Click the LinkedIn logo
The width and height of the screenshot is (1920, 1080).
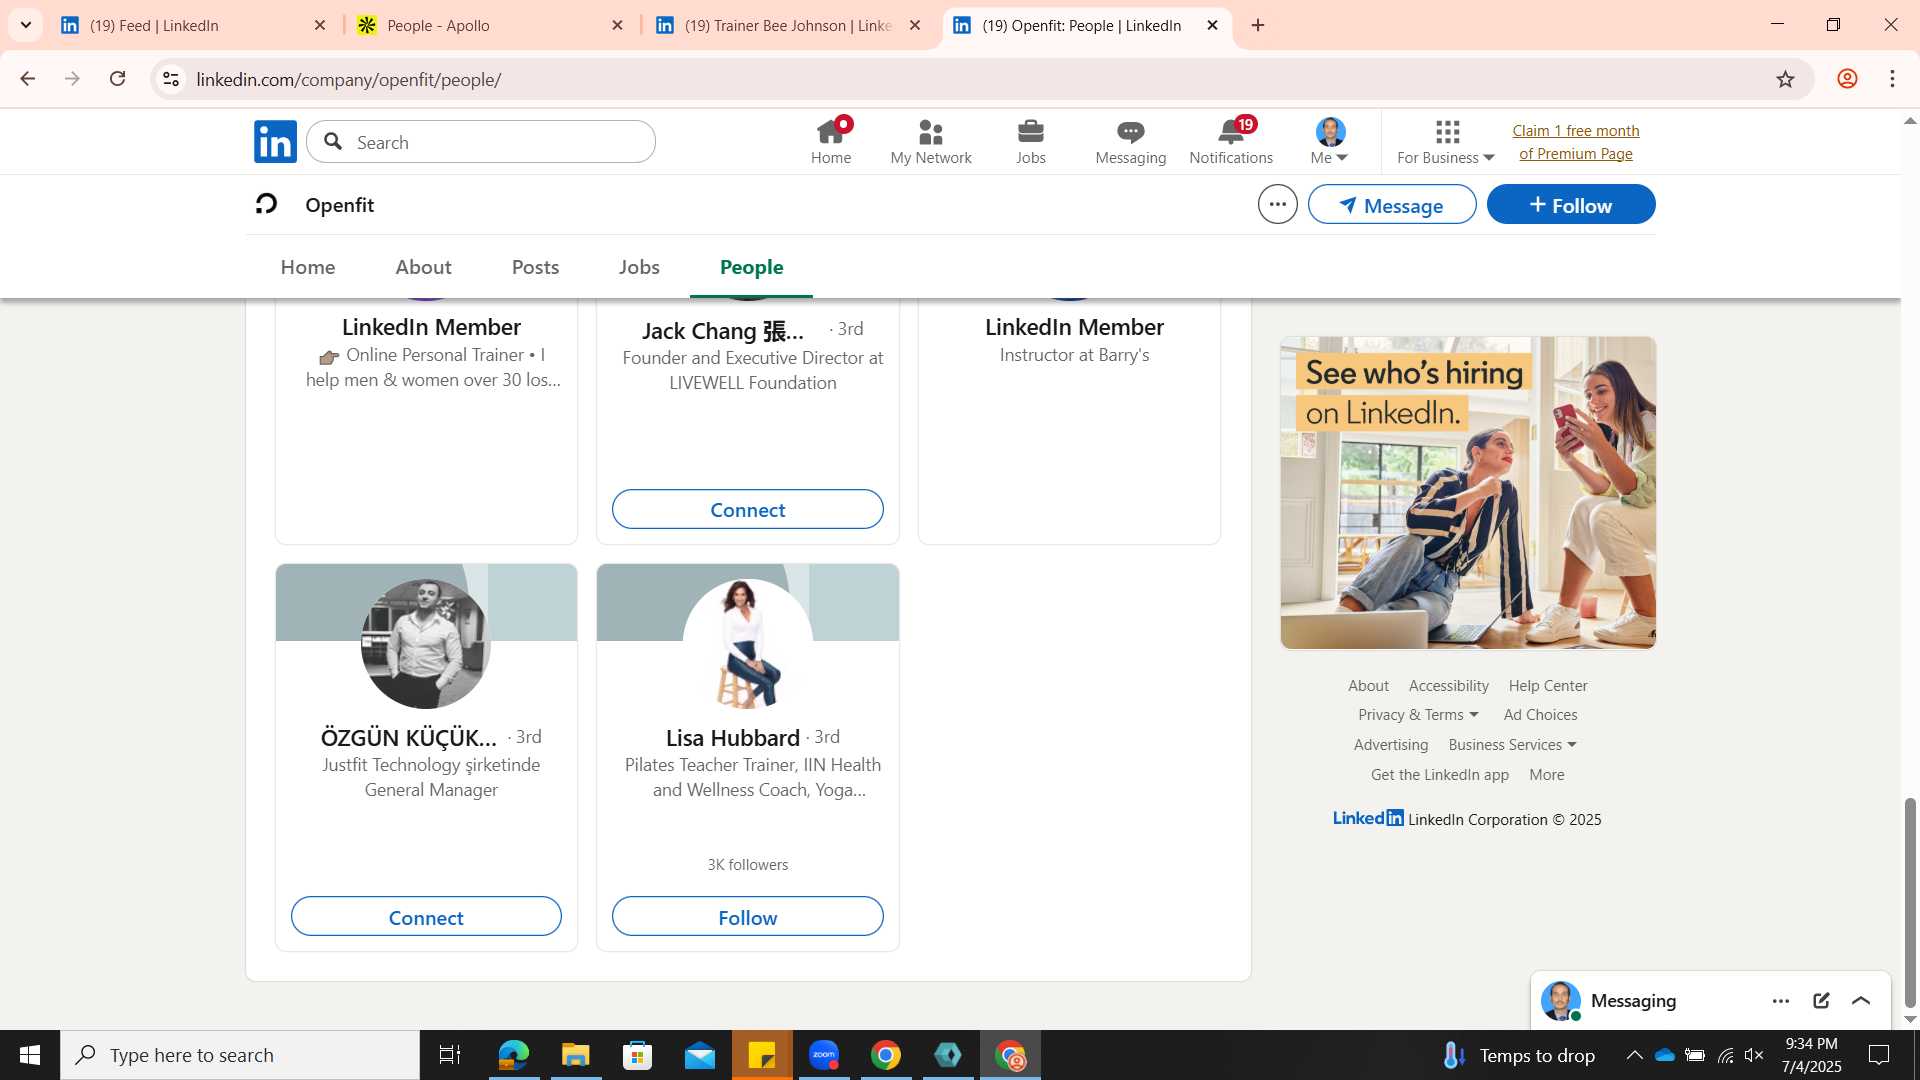275,142
